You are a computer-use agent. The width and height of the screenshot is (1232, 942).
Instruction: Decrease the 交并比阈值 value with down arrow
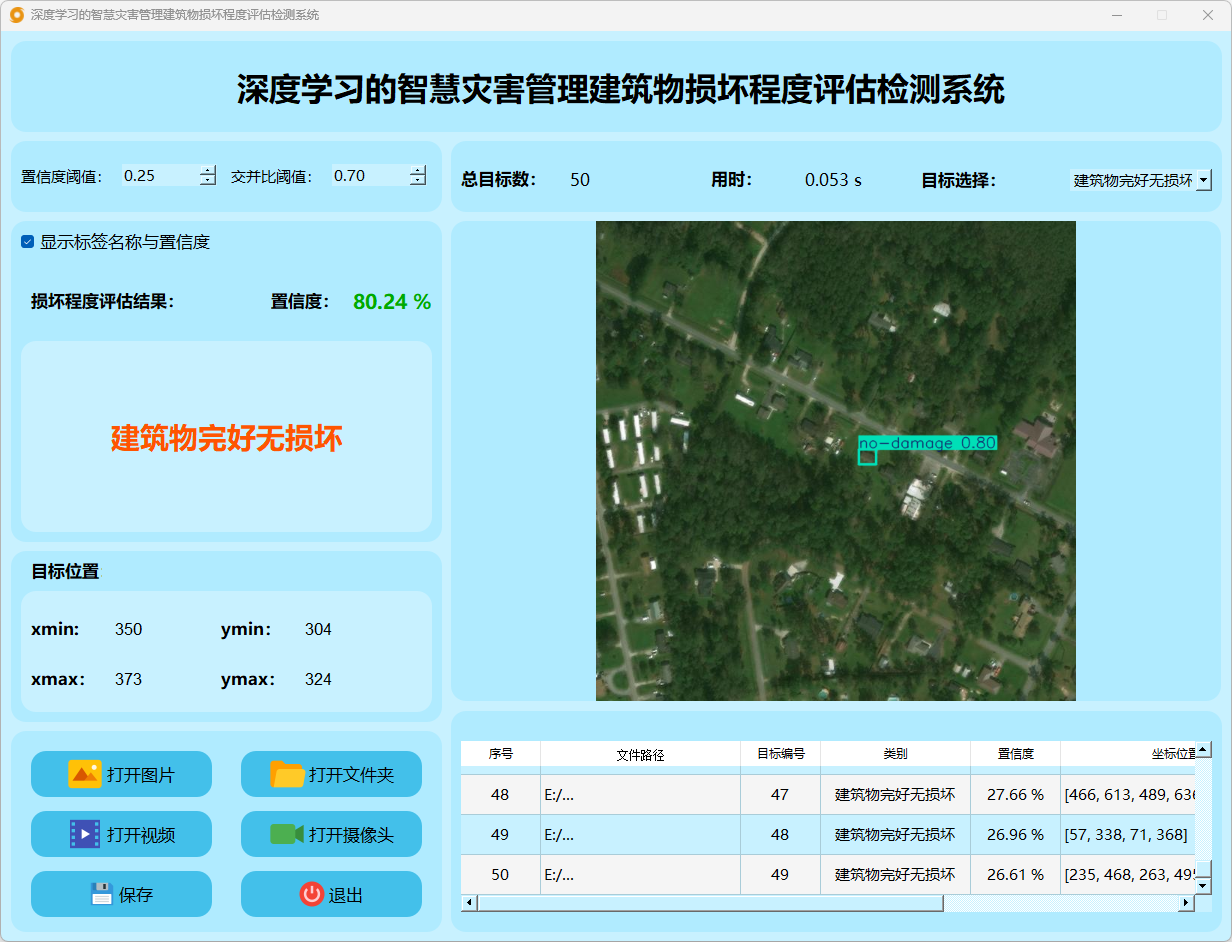coord(417,181)
